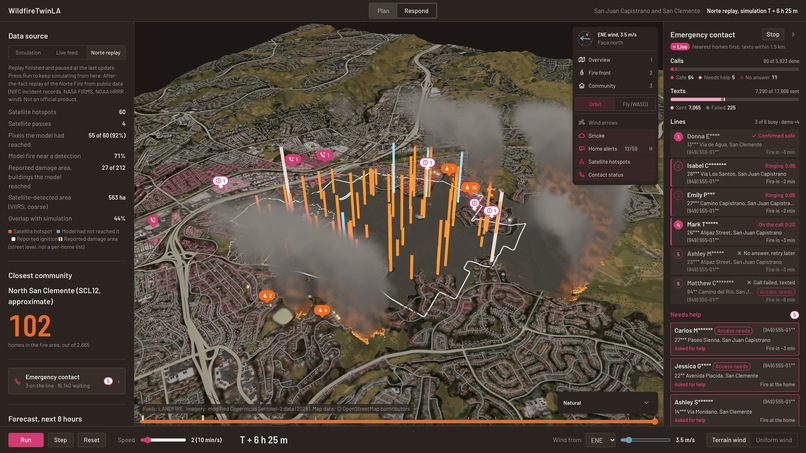Click the phone icon in the left Emergency contact card
806x453 pixels.
point(17,381)
